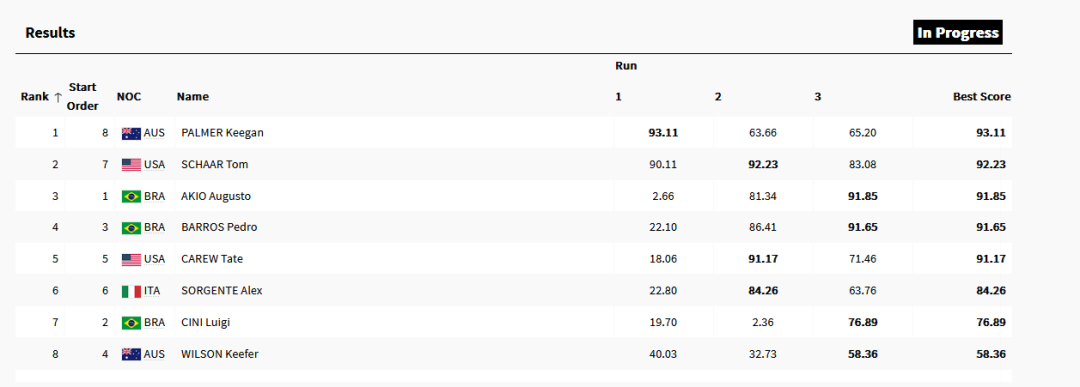This screenshot has width=1080, height=387.
Task: Click the USA flag next to CAREW Tate
Action: 132,260
